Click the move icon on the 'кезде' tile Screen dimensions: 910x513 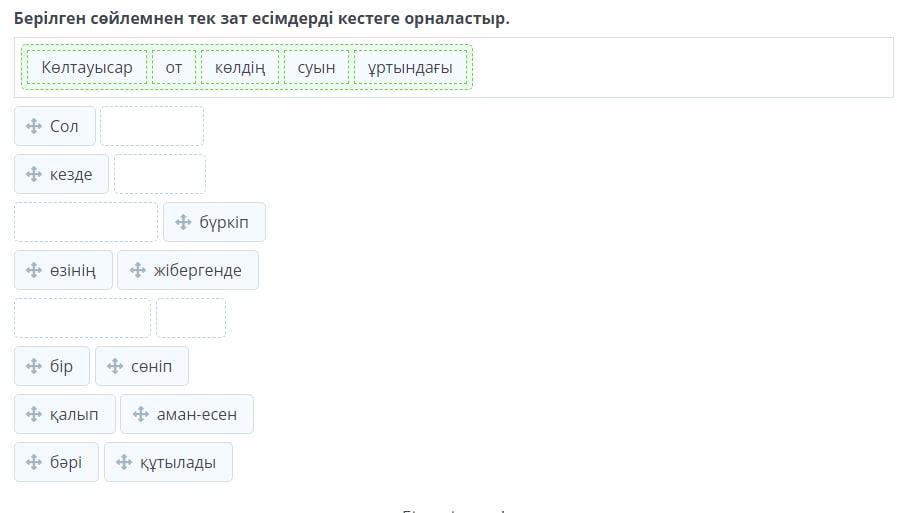tap(34, 174)
